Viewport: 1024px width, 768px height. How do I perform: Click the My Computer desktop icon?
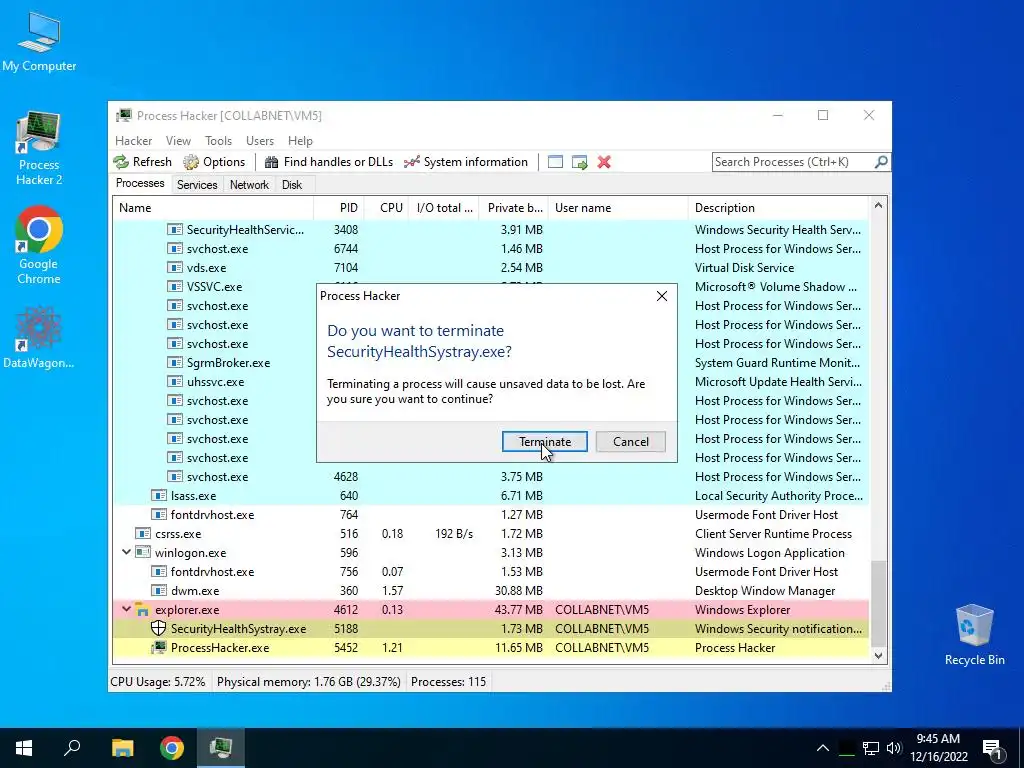click(39, 42)
